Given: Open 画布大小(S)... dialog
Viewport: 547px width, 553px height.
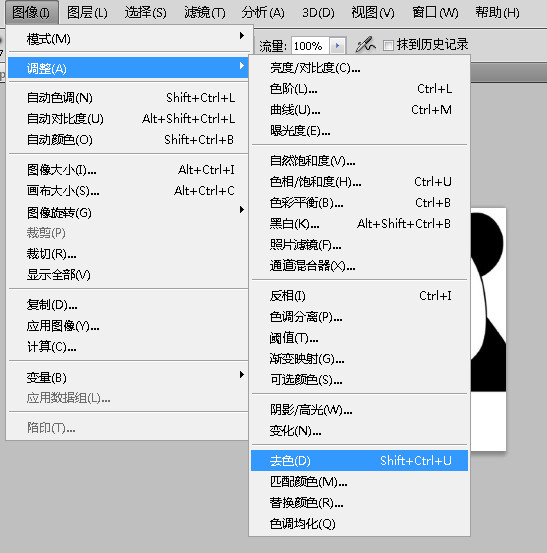Looking at the screenshot, I should point(128,191).
